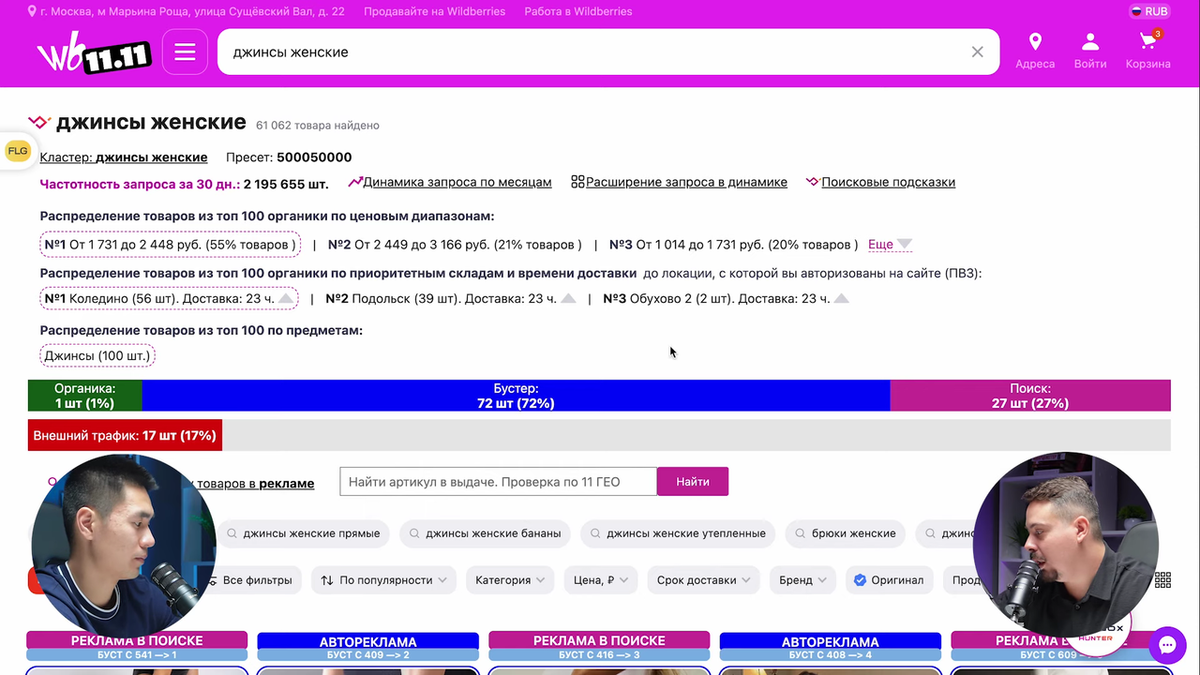Open the Продавайте на Wildberries link

click(x=435, y=11)
